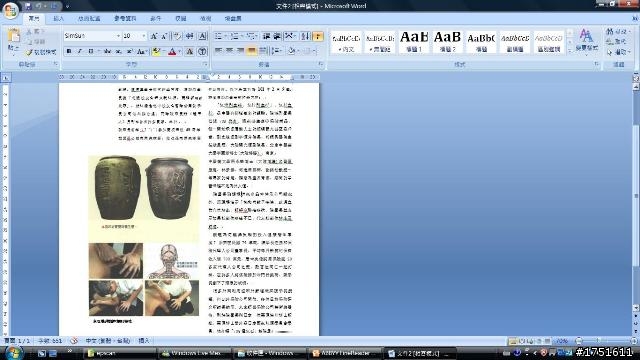Switch to the View ribbon tab
This screenshot has height=360, width=640.
pos(205,19)
